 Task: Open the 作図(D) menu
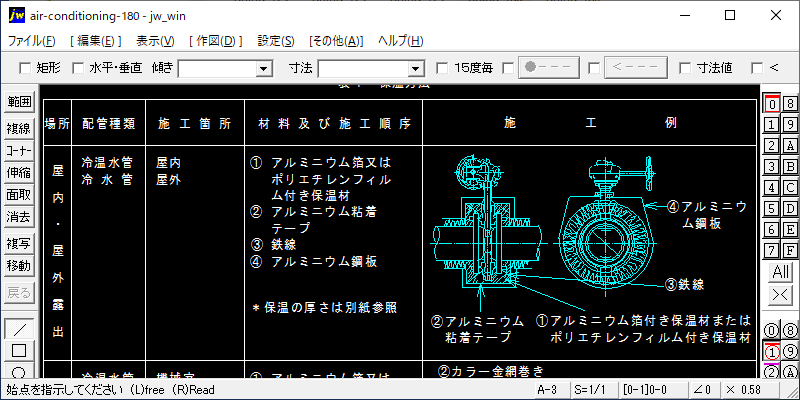point(216,41)
